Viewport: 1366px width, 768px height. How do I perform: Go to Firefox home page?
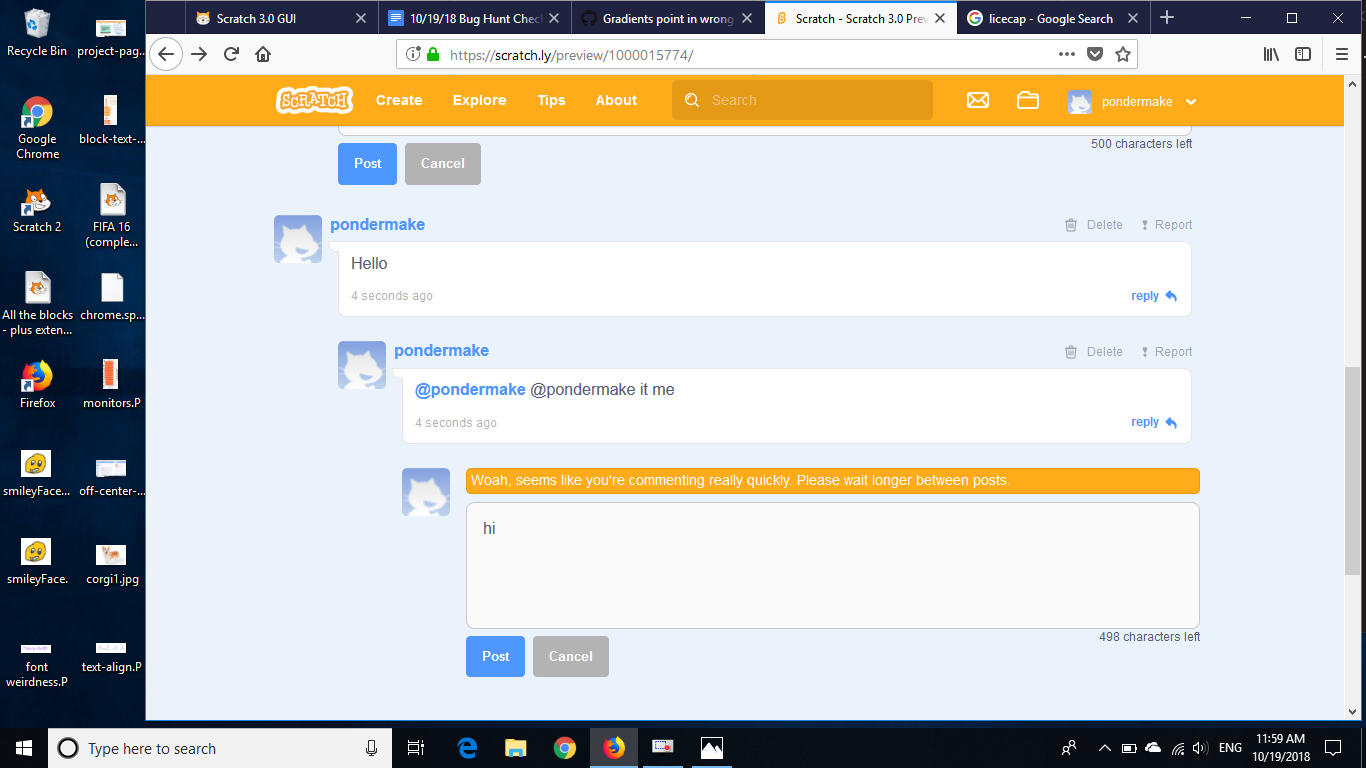coord(262,54)
